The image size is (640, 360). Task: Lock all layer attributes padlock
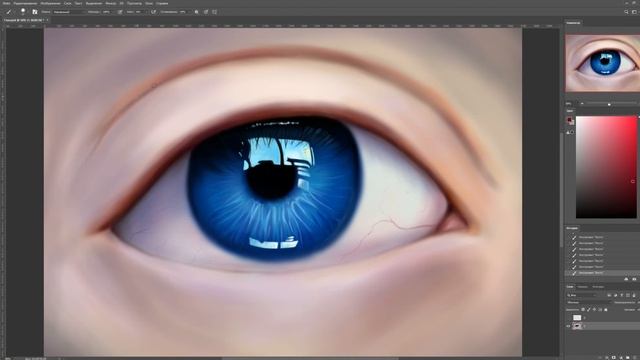click(606, 310)
